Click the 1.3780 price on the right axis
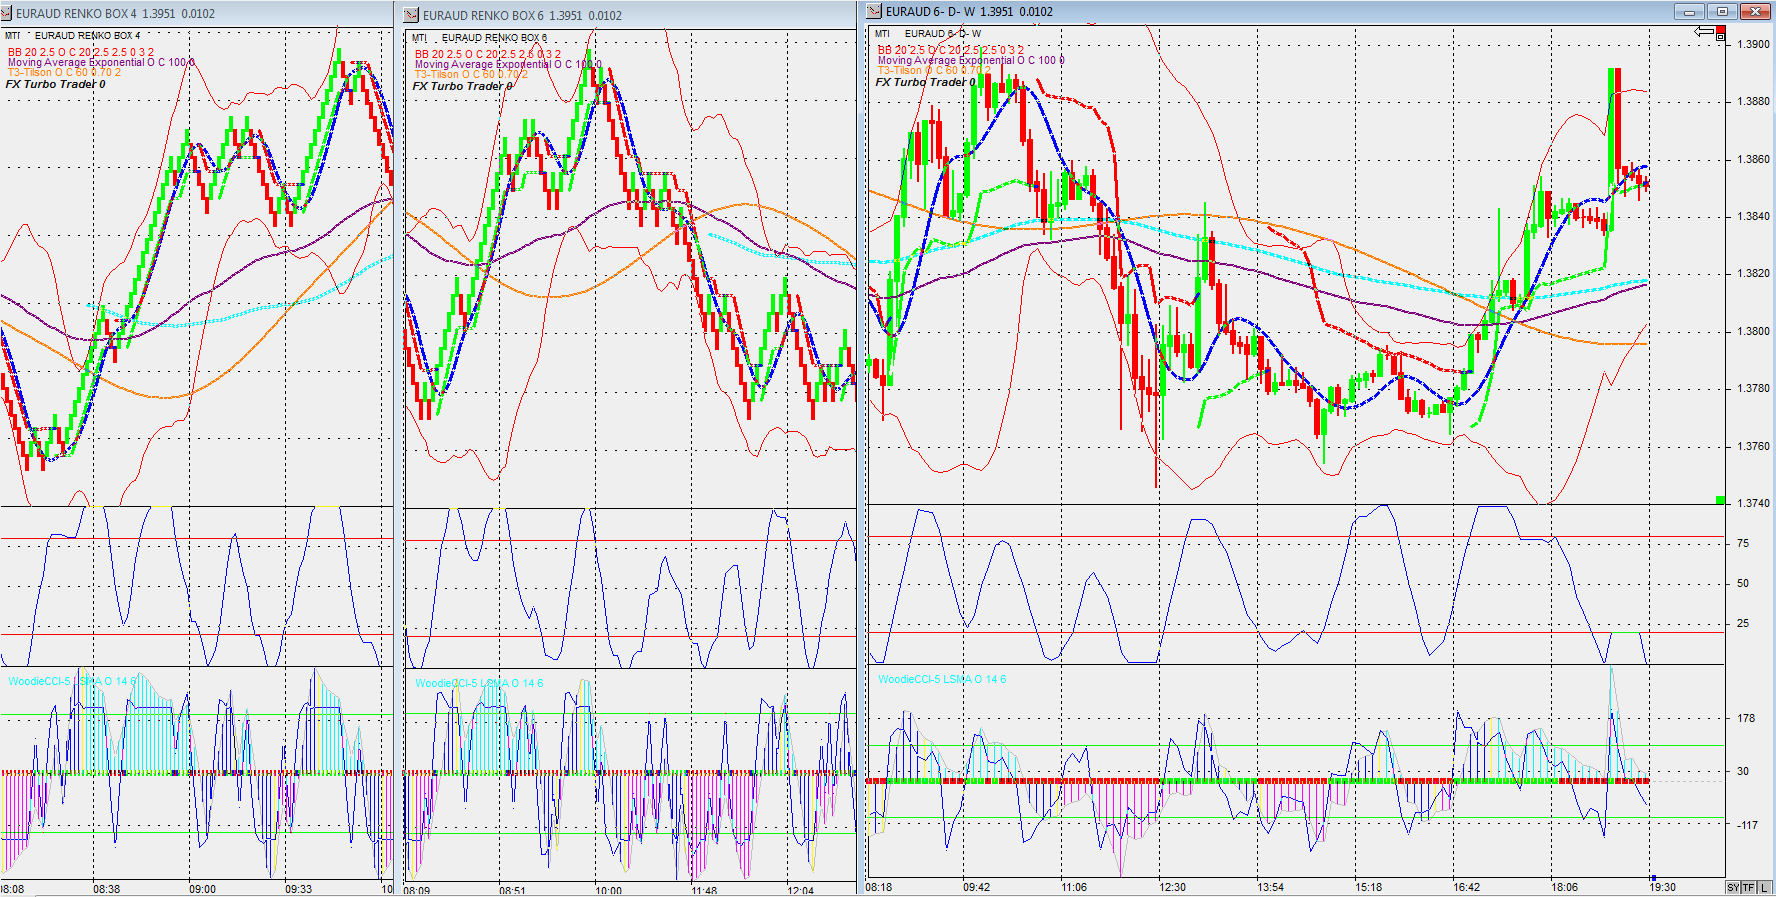The width and height of the screenshot is (1776, 897). click(1753, 388)
